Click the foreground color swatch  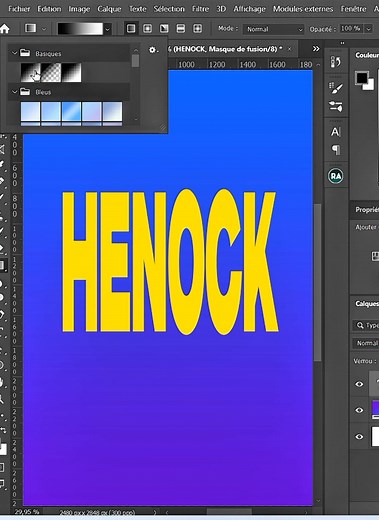(x=361, y=78)
